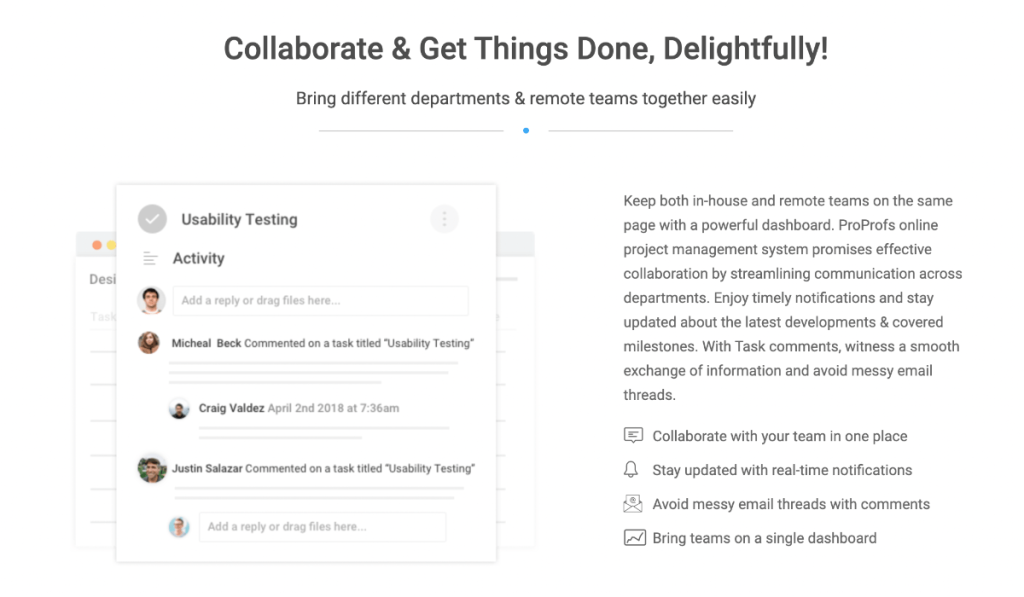Click the avatar beside the top reply box
This screenshot has width=1024, height=597.
click(x=151, y=300)
